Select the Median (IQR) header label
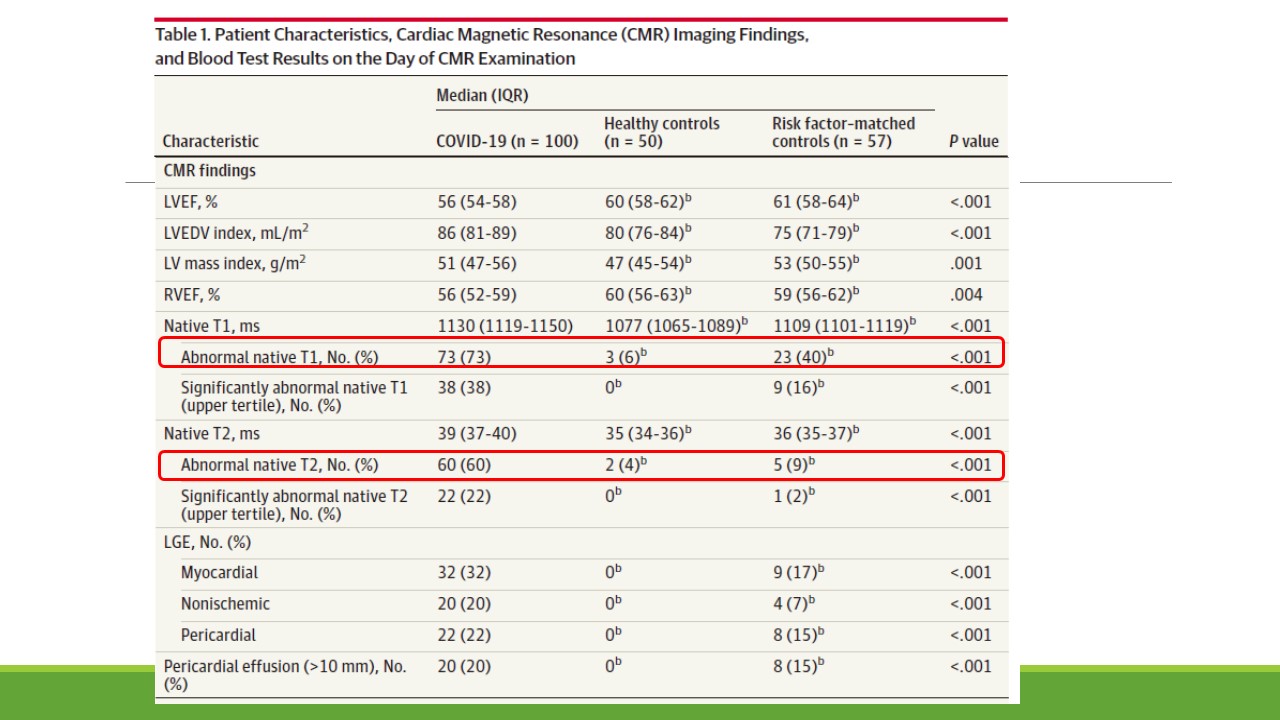This screenshot has height=720, width=1280. [x=482, y=96]
